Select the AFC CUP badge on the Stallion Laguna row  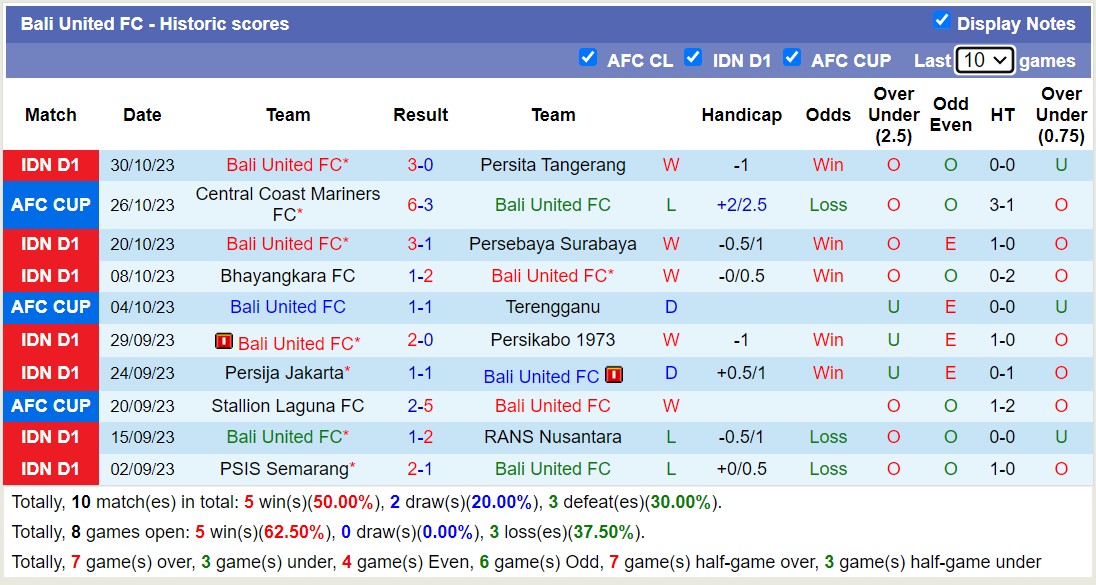click(x=50, y=406)
